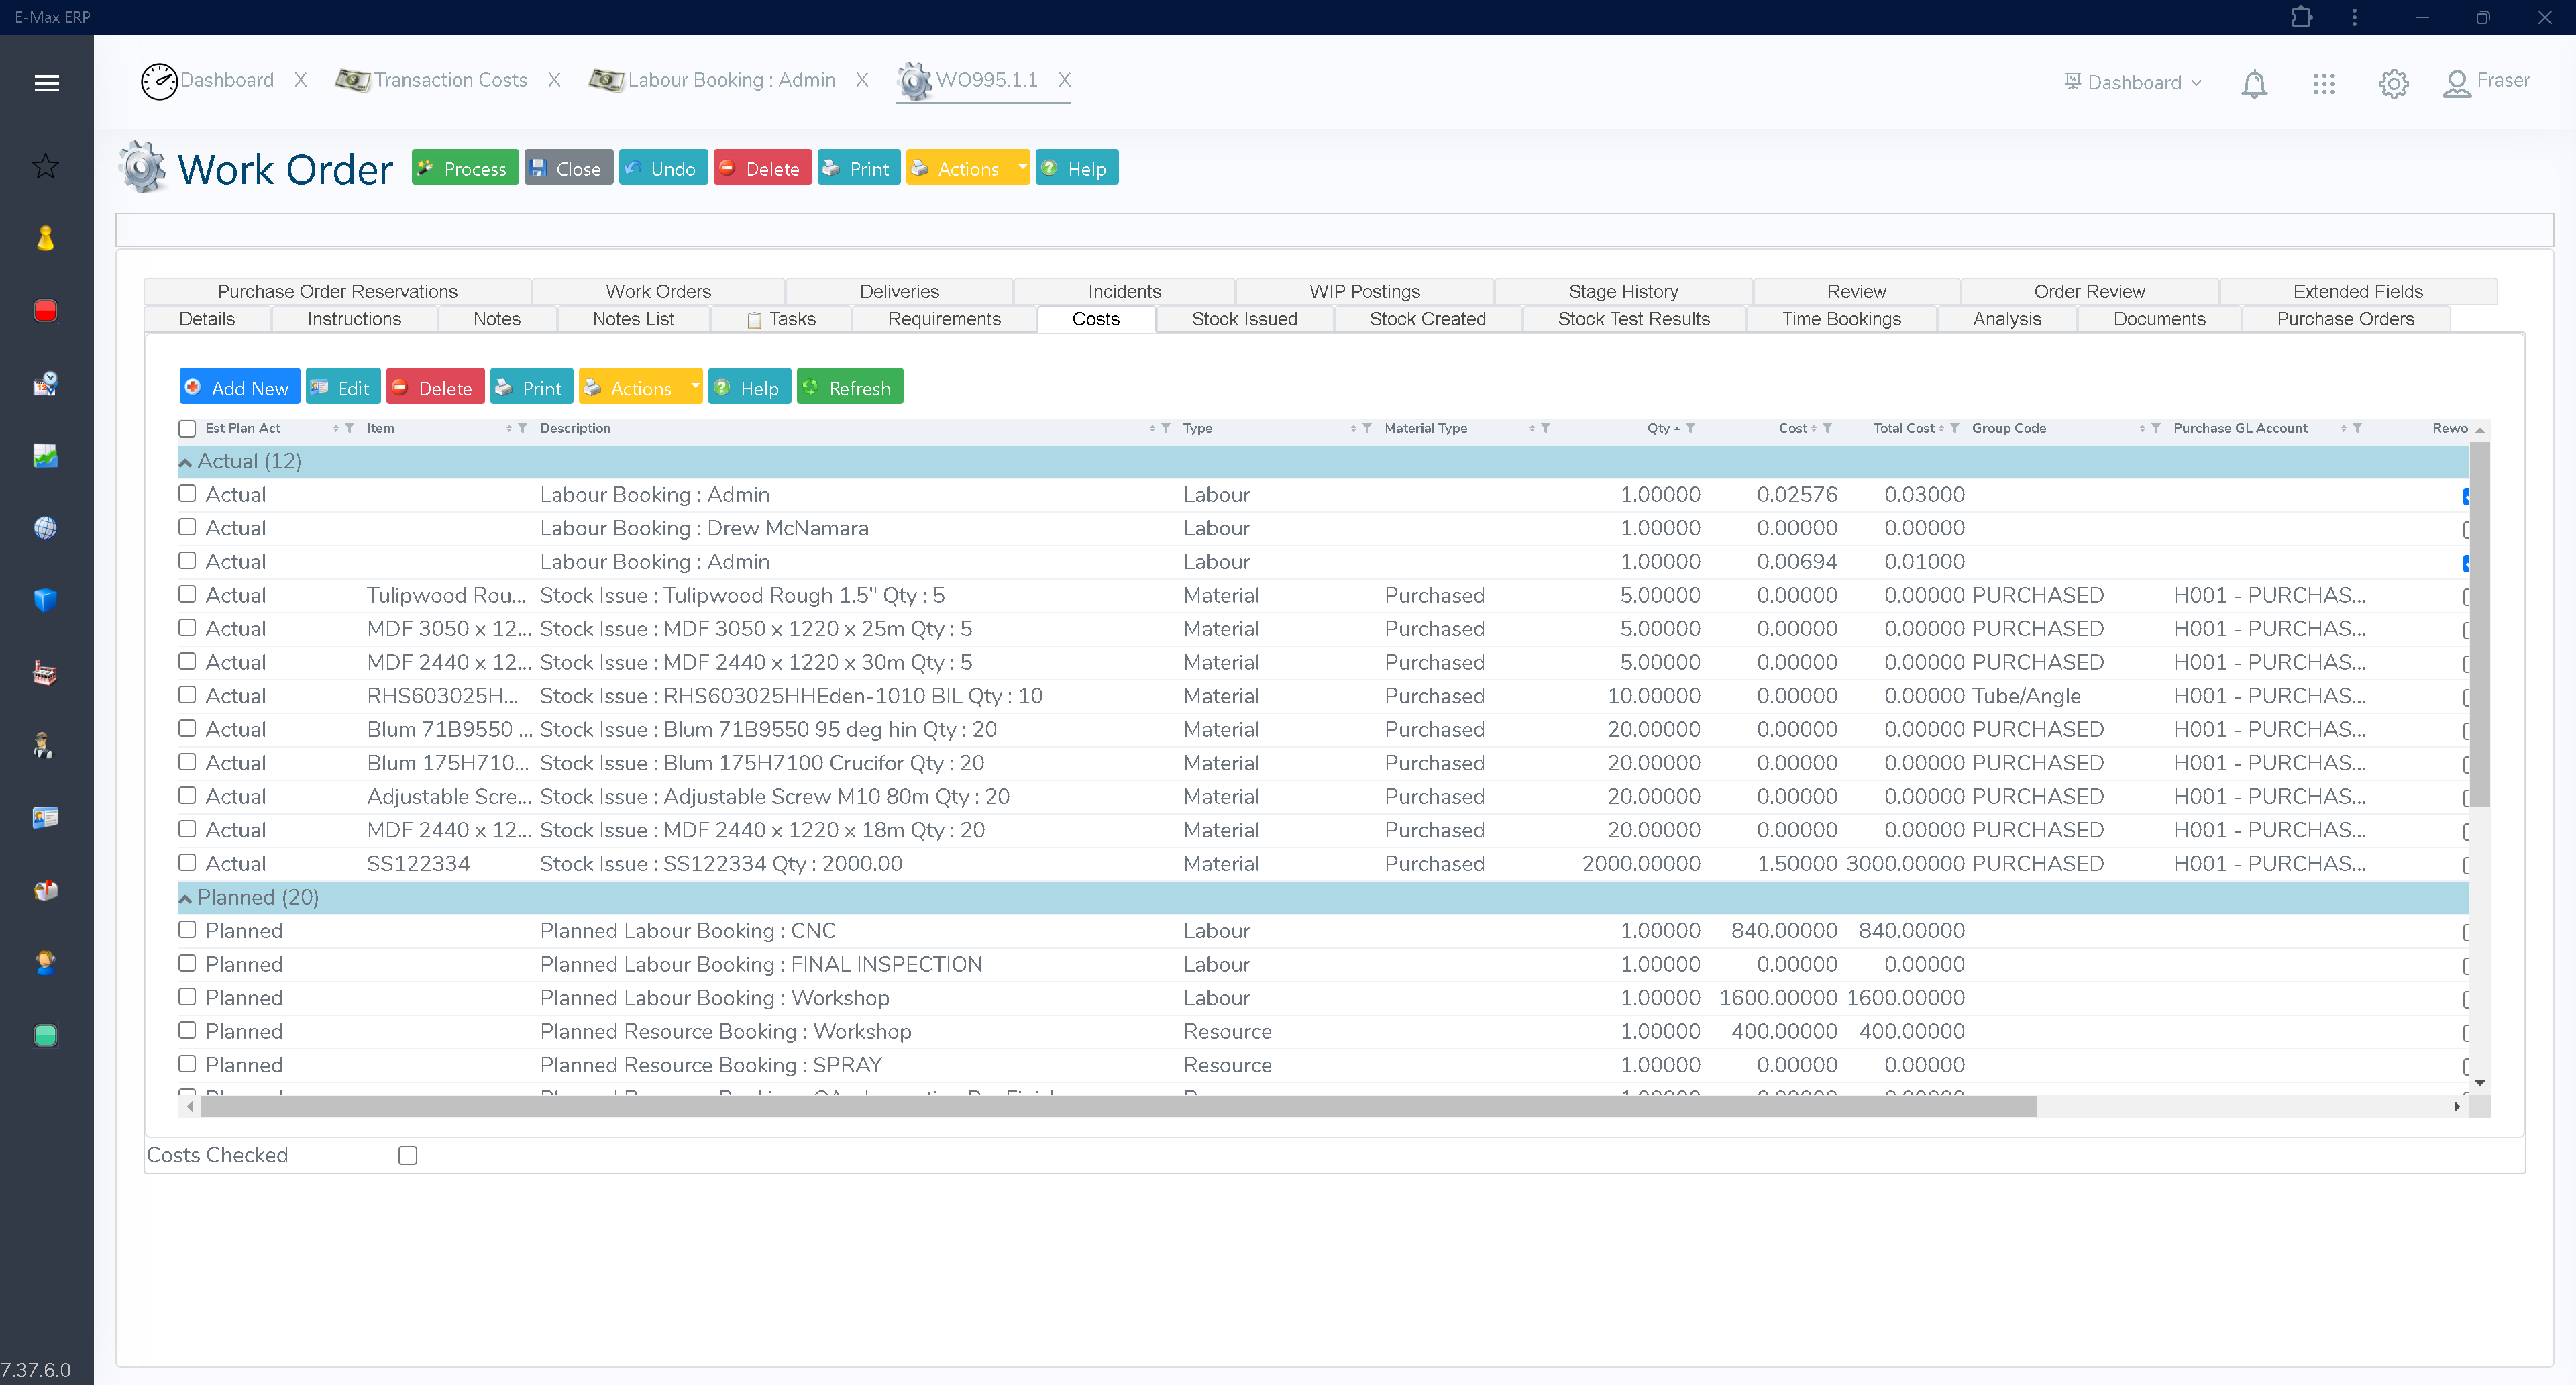Click the Process button
The width and height of the screenshot is (2576, 1385).
pyautogui.click(x=464, y=167)
